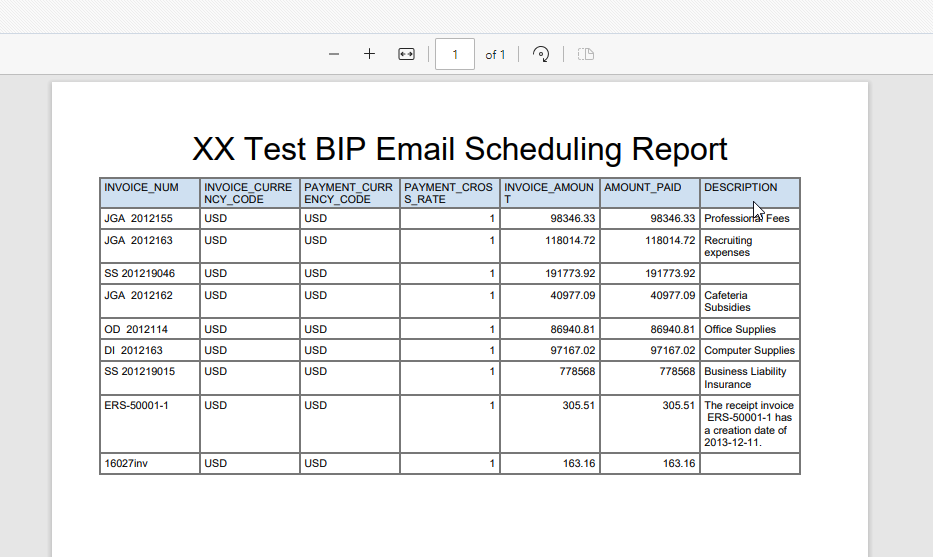Select report title XX Test BIP Email Scheduling Report

coord(460,149)
